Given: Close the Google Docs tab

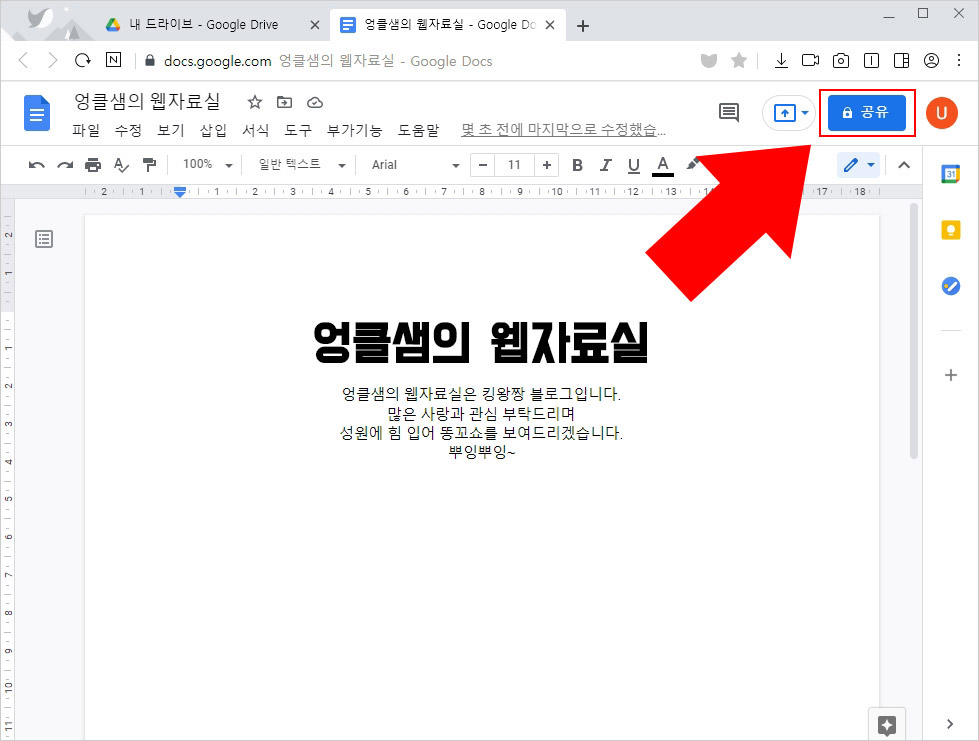Looking at the screenshot, I should (550, 25).
